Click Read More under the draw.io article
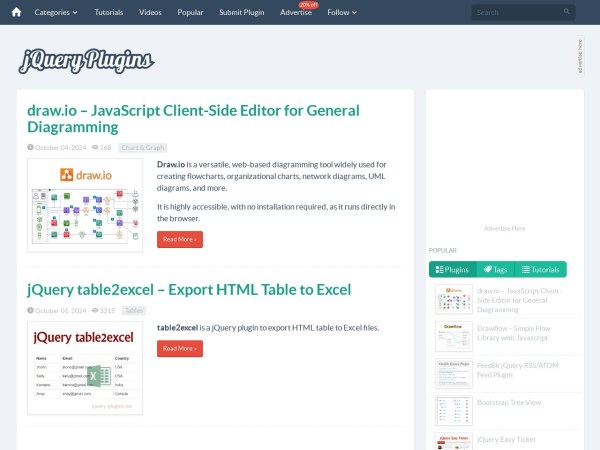This screenshot has height=450, width=600. [179, 239]
